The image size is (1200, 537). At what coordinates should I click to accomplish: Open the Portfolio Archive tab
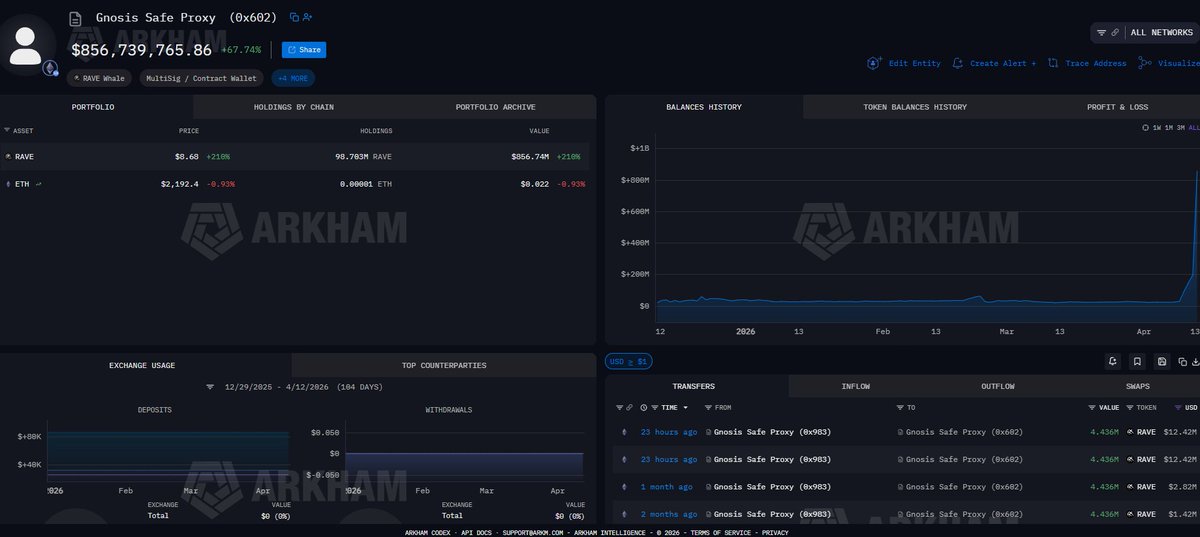pos(495,107)
